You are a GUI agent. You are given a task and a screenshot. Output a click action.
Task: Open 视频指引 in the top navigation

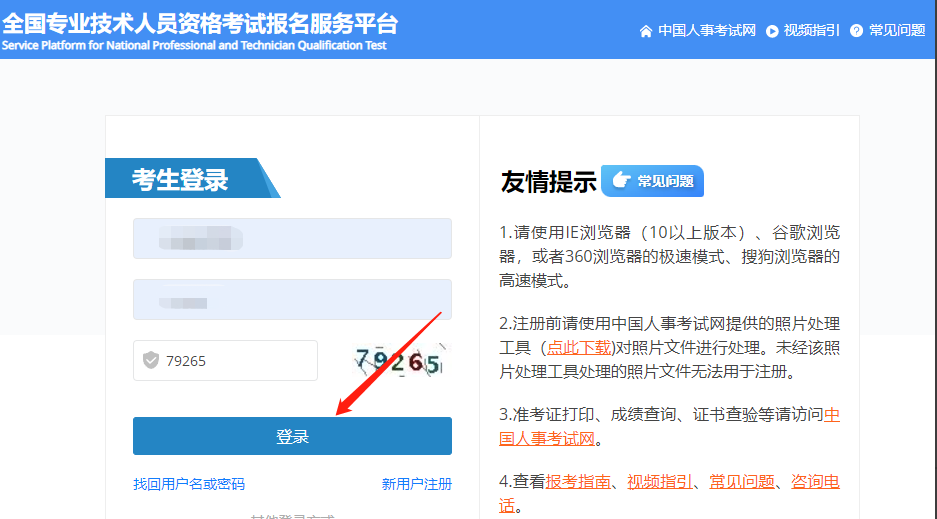[x=811, y=31]
